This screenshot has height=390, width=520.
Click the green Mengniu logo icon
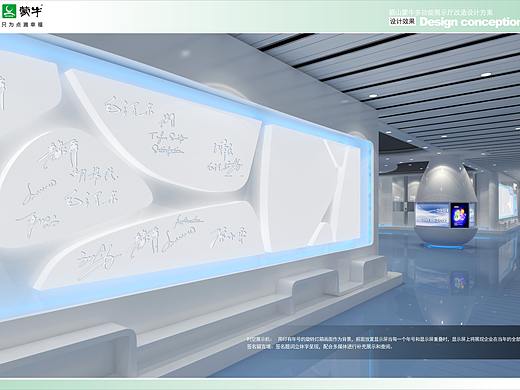click(x=9, y=11)
